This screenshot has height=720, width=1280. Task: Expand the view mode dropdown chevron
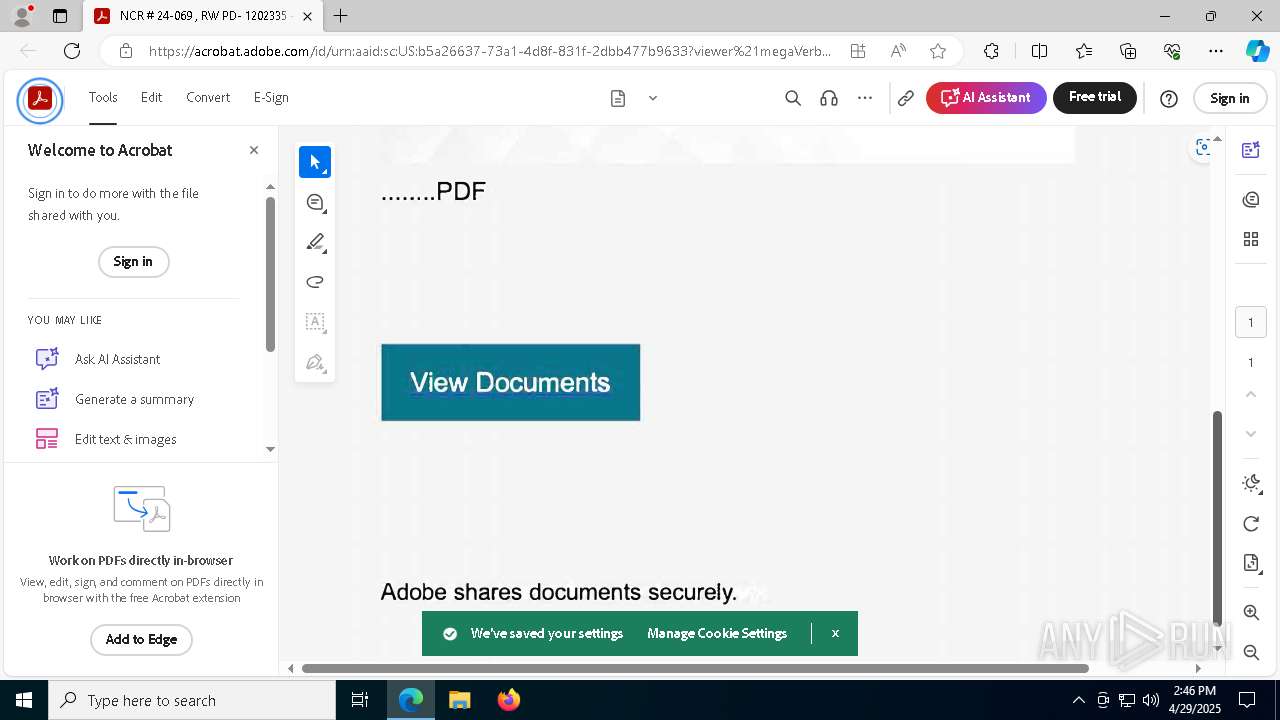(x=653, y=98)
